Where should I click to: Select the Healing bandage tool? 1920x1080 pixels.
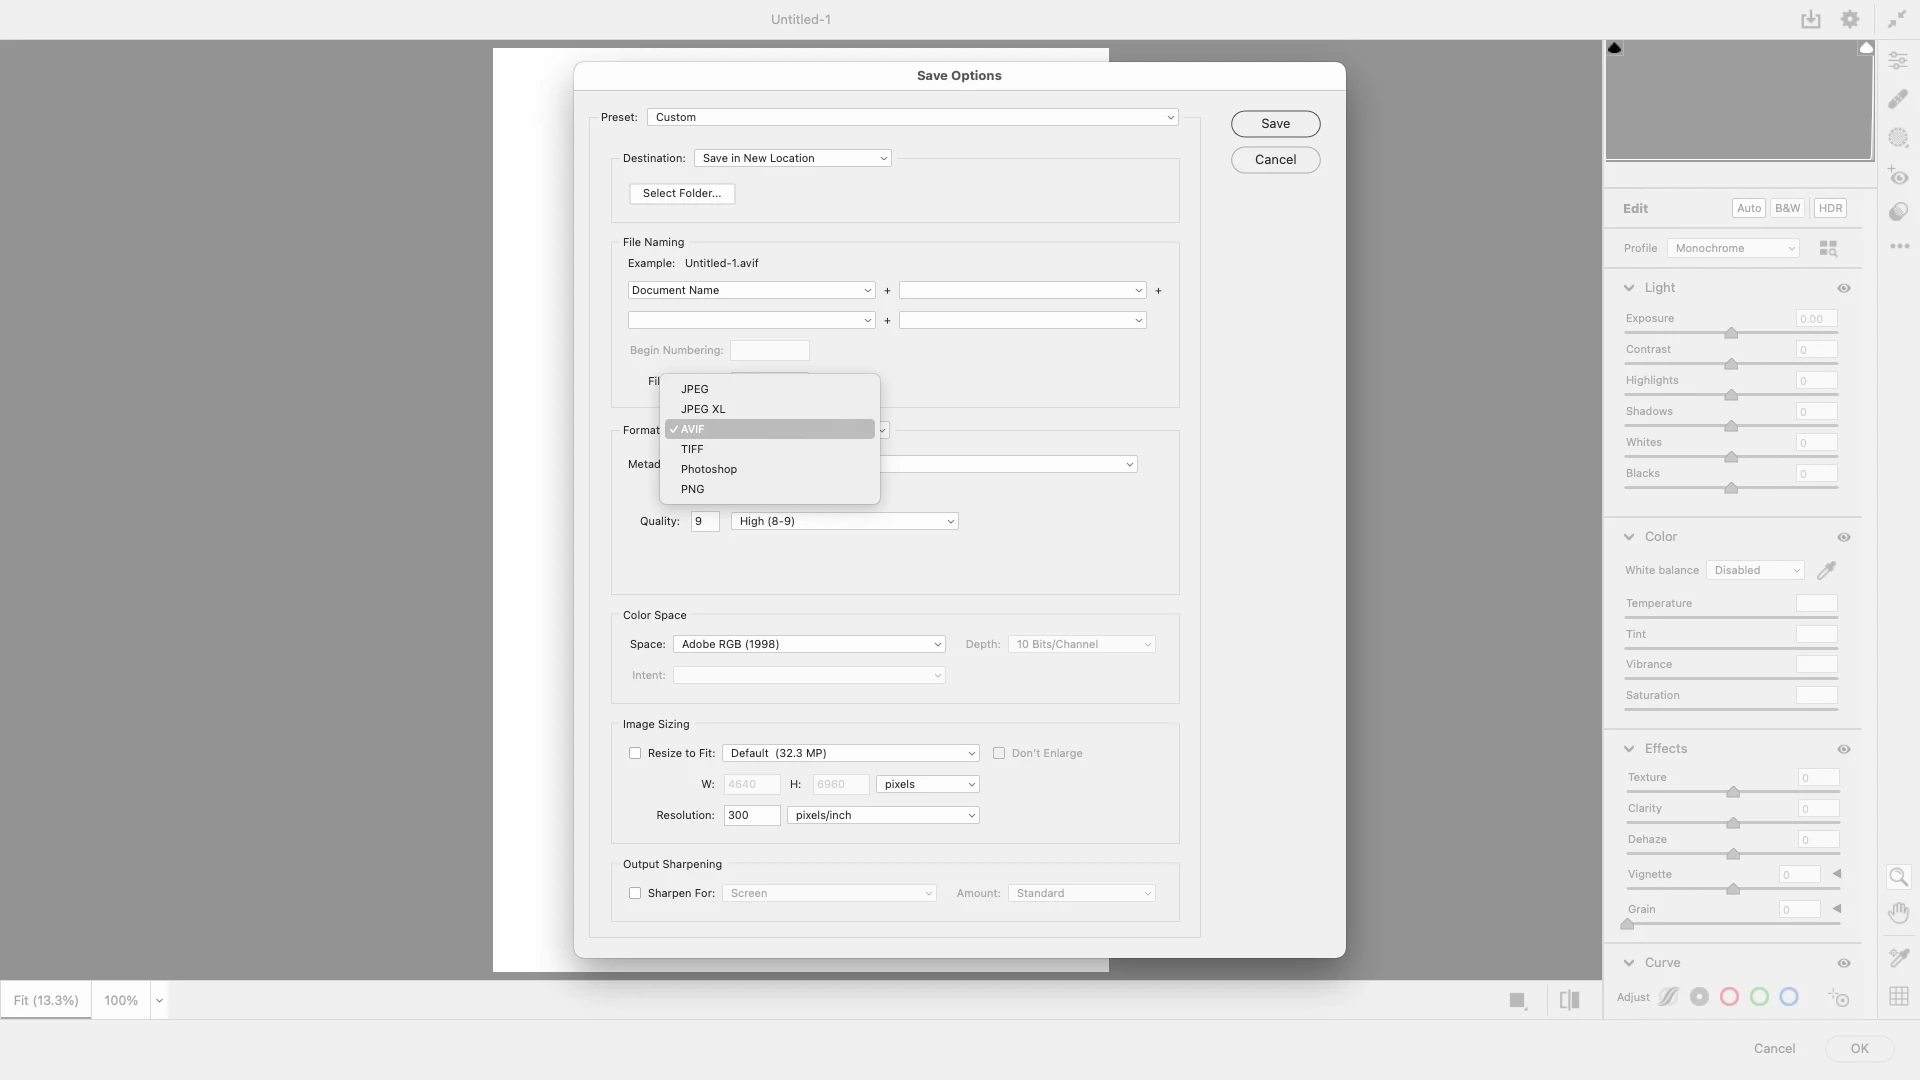(1898, 99)
